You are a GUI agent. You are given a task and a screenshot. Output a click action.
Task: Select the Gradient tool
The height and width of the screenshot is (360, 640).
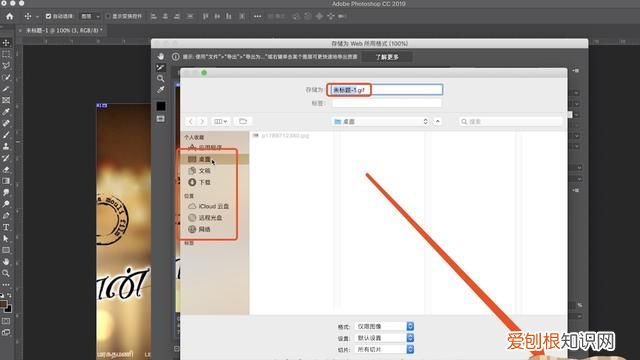coord(6,181)
